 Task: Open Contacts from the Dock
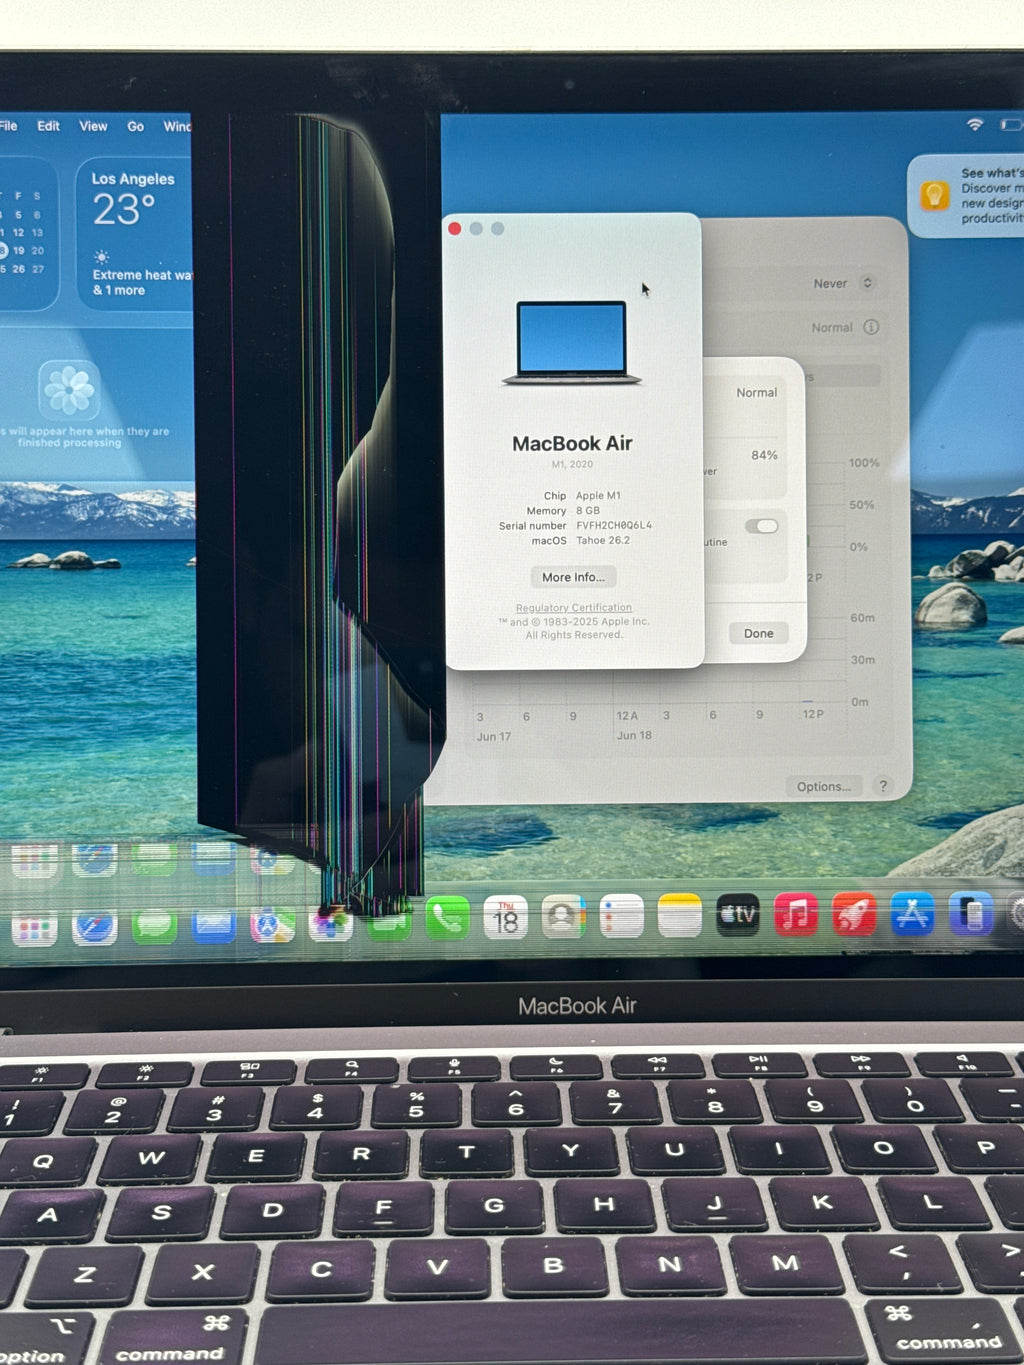pos(564,917)
